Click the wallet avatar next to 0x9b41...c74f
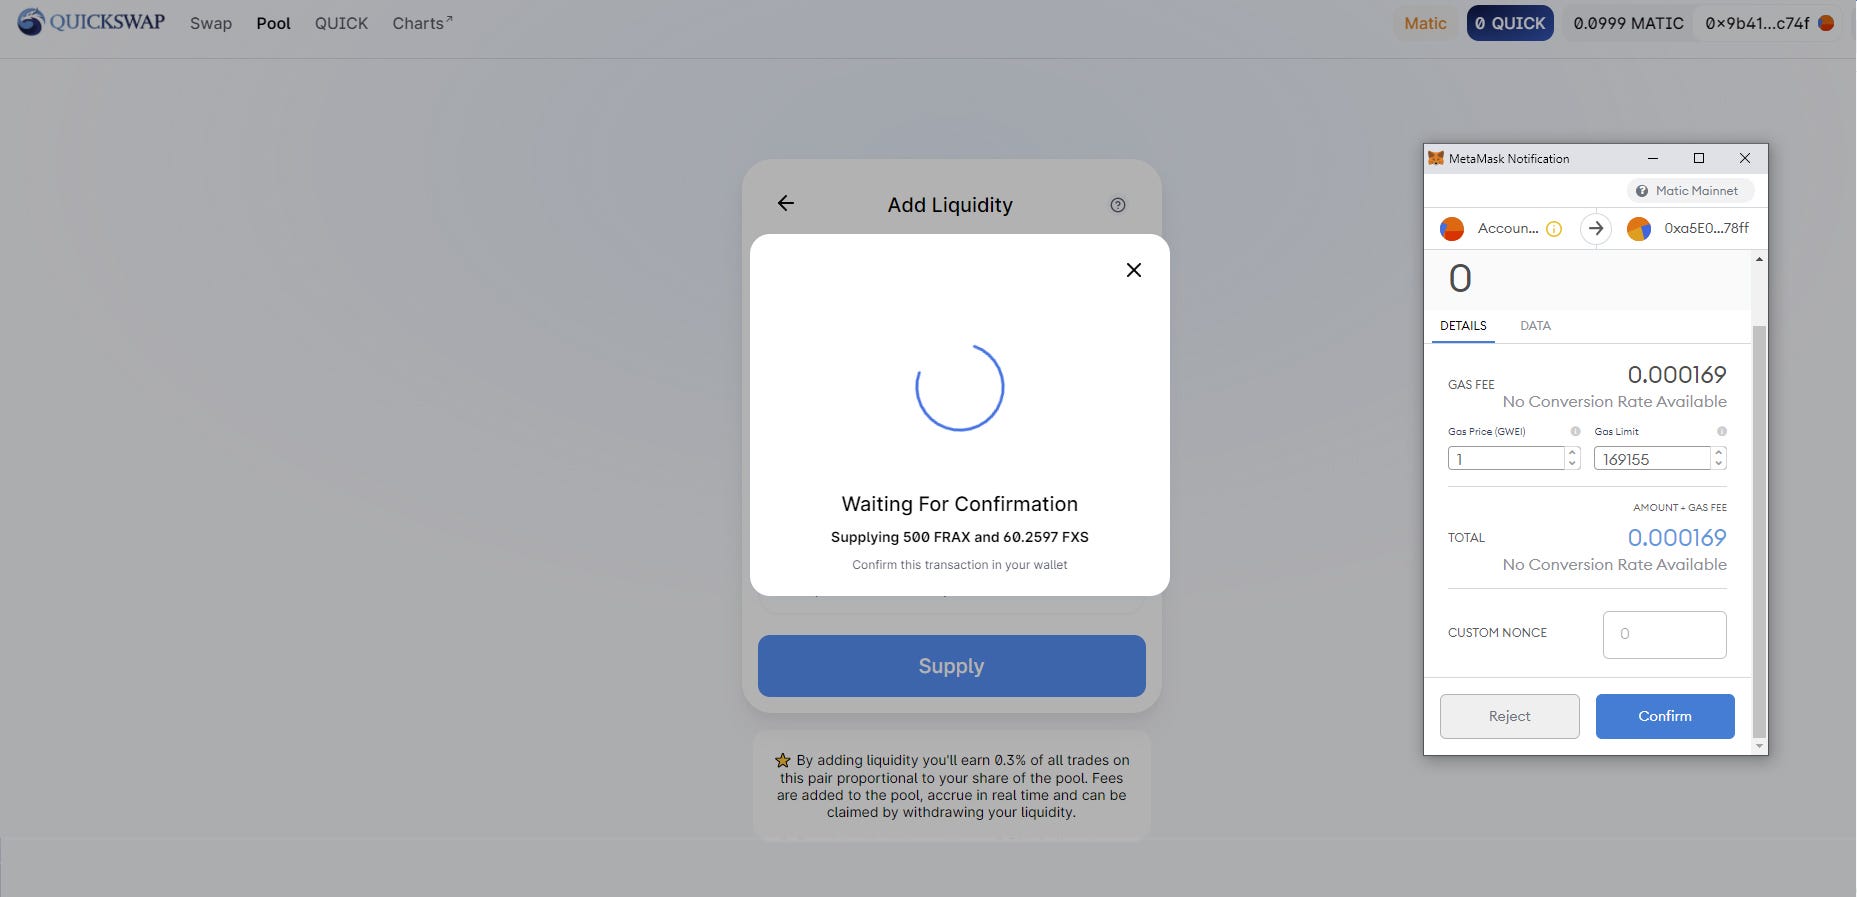 (1826, 23)
